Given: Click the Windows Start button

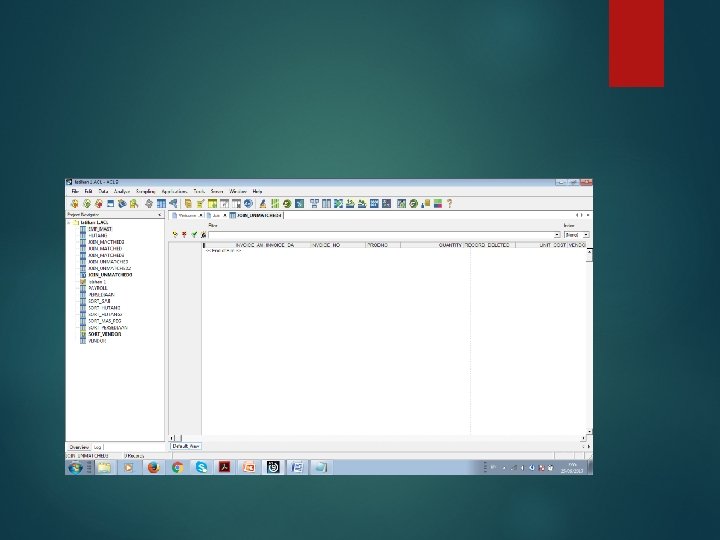Looking at the screenshot, I should [75, 467].
